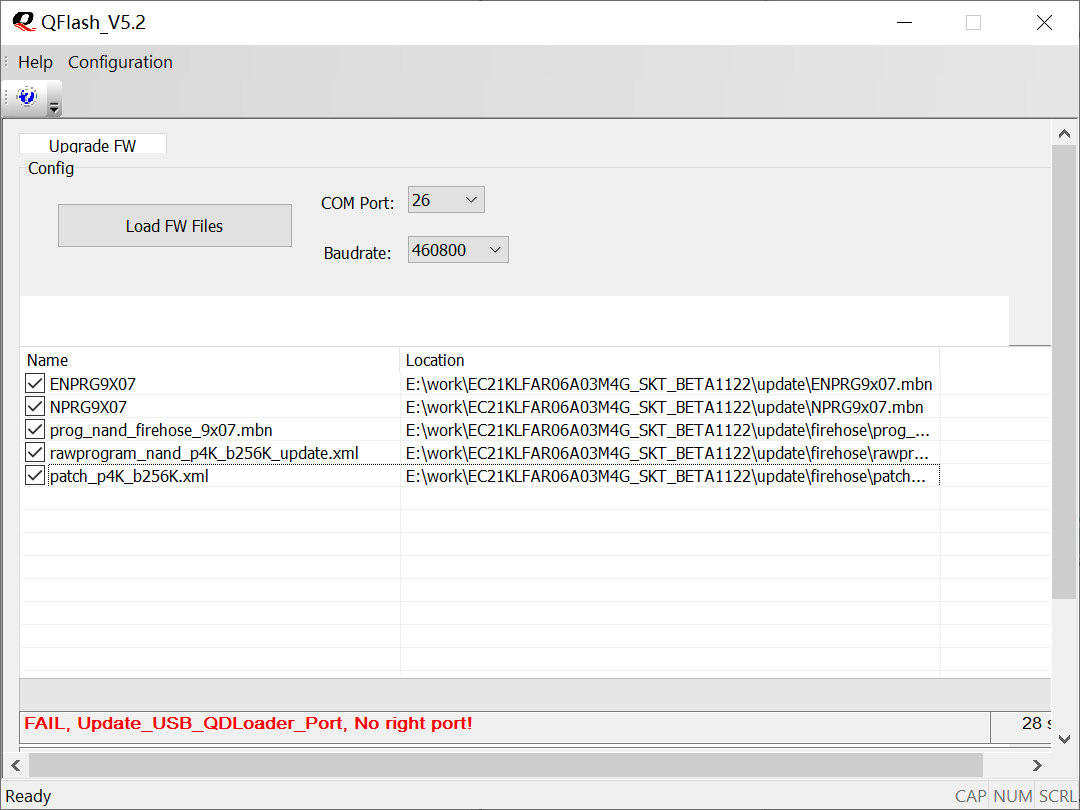Click the NUM indicator in status bar
This screenshot has height=810, width=1080.
(x=1012, y=796)
